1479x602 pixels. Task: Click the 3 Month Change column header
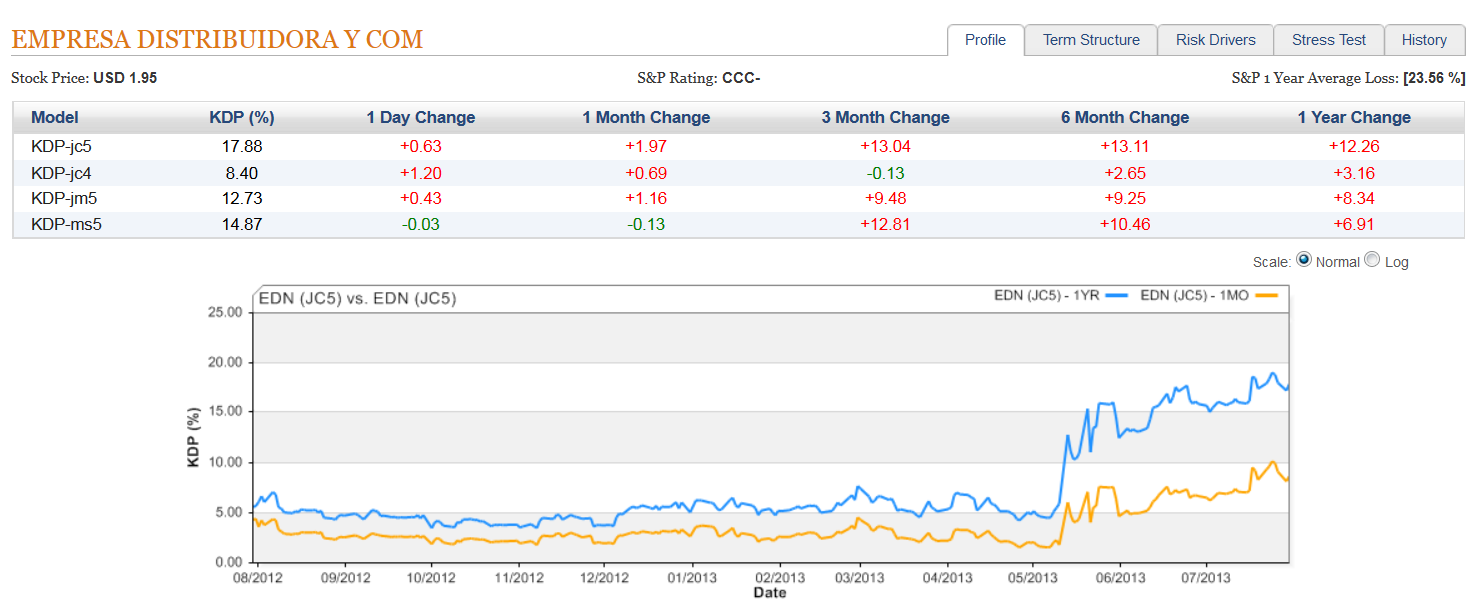pyautogui.click(x=886, y=117)
